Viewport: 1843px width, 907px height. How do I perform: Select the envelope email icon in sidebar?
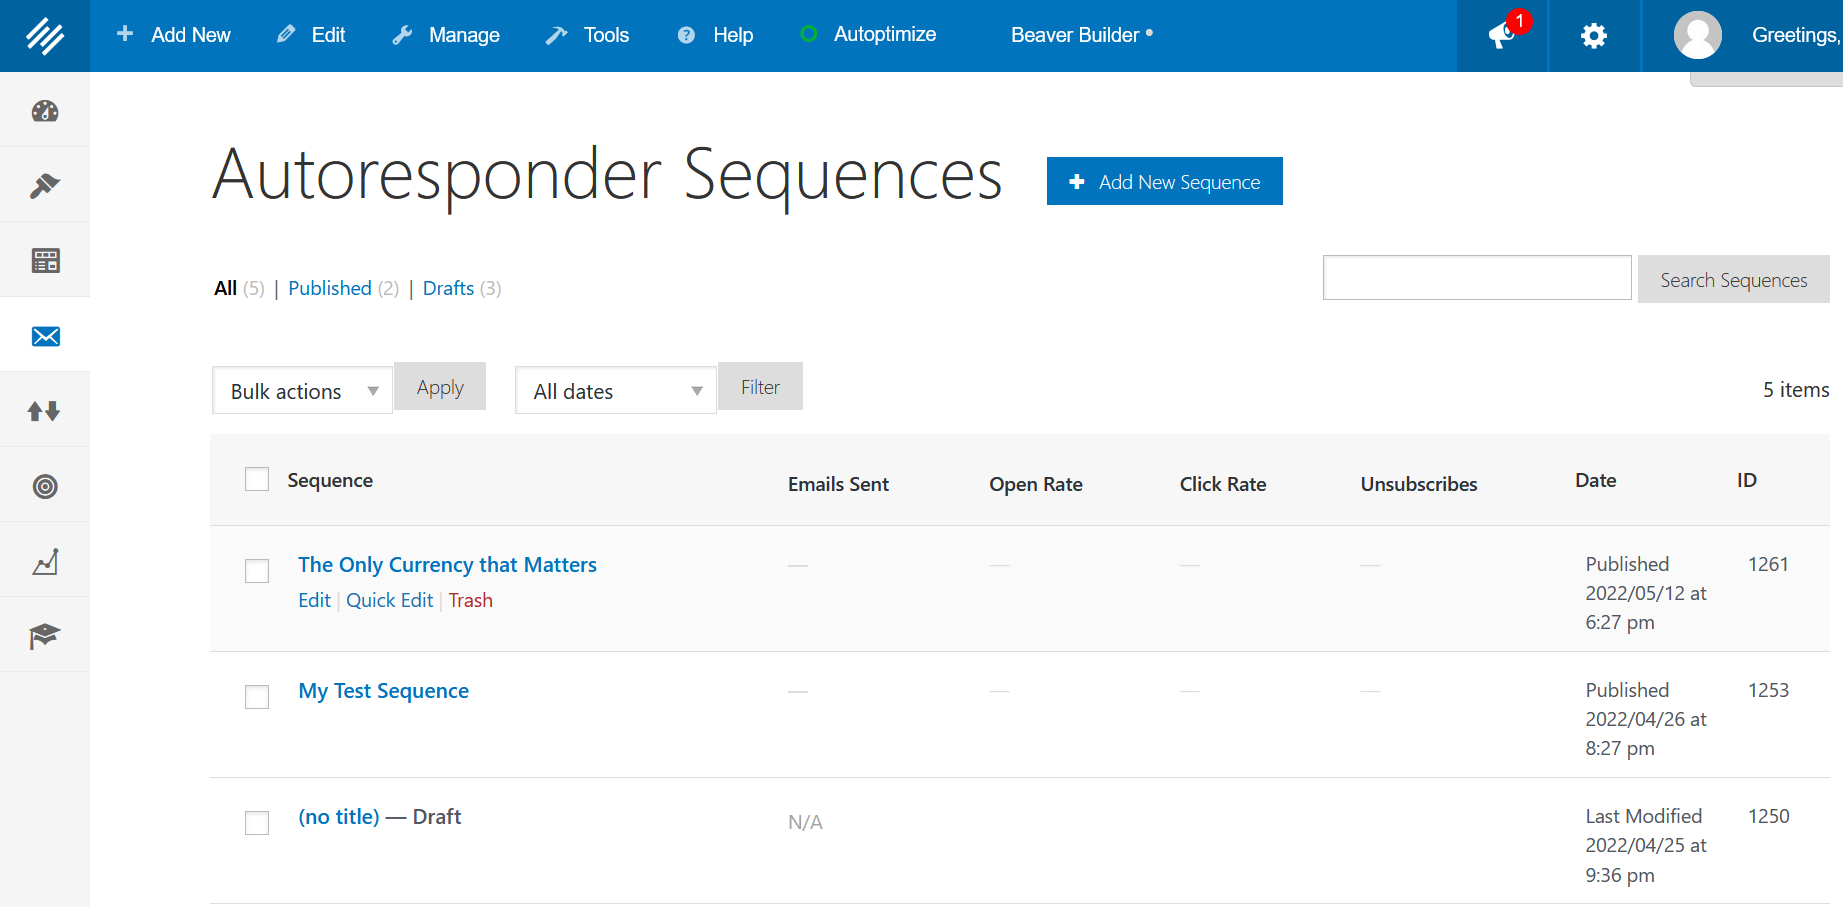[45, 336]
